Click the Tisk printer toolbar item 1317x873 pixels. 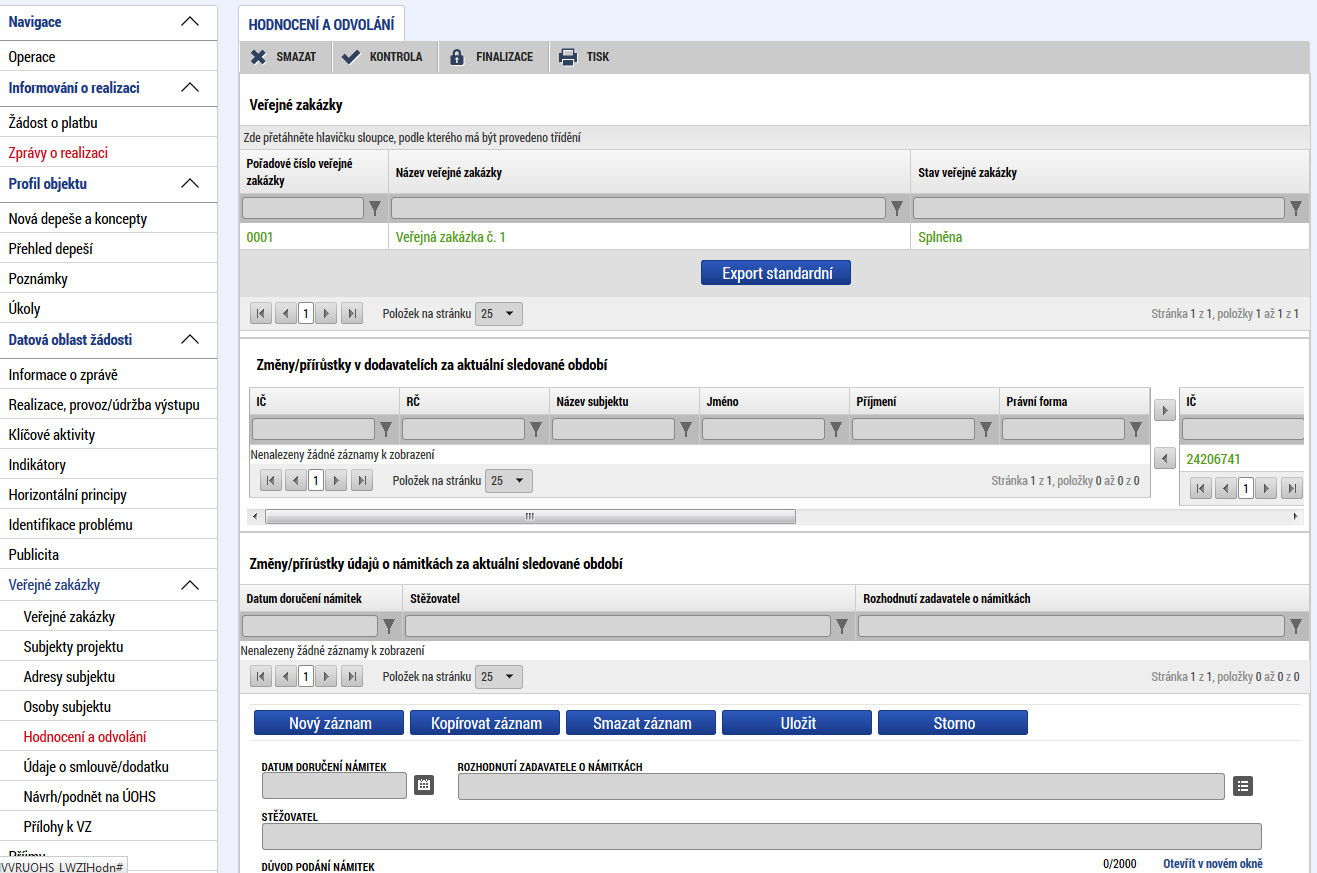585,57
